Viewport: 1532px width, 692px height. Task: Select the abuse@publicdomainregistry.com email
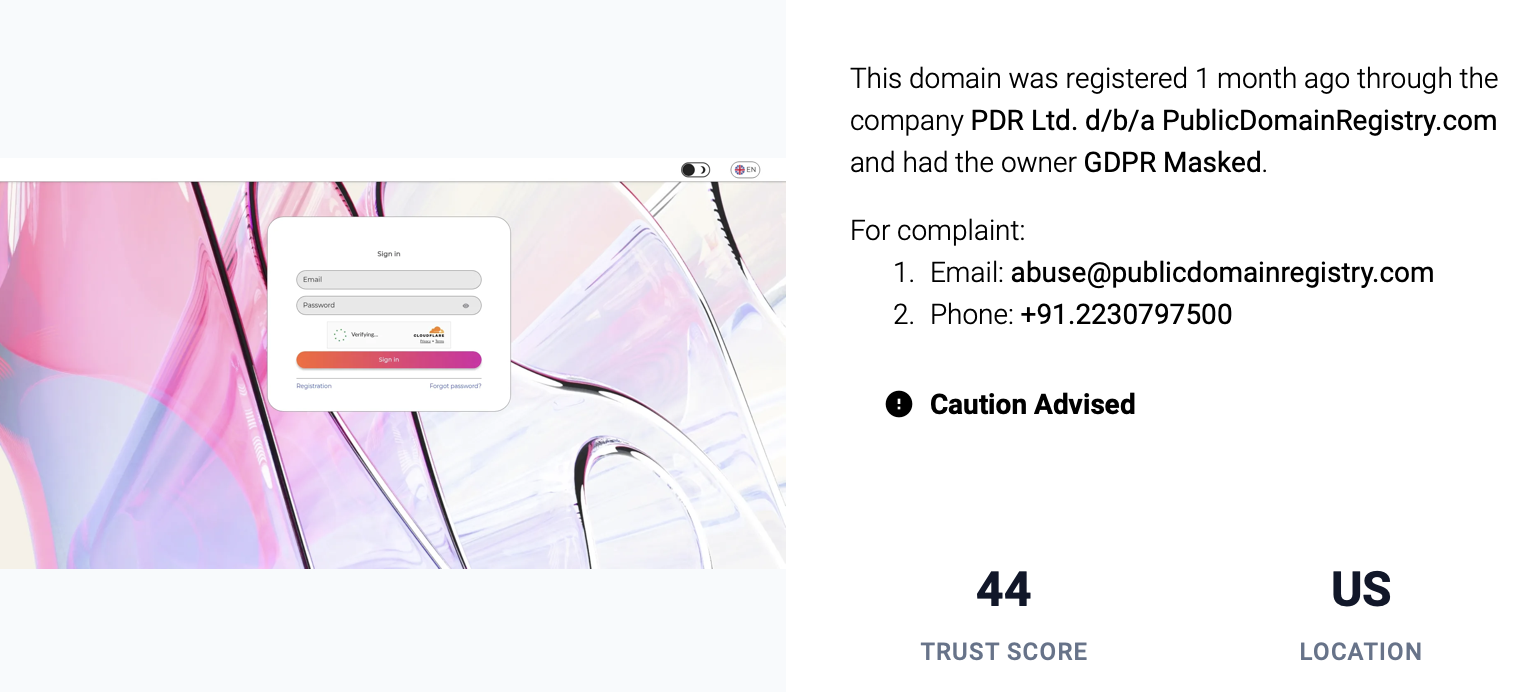tap(1222, 273)
